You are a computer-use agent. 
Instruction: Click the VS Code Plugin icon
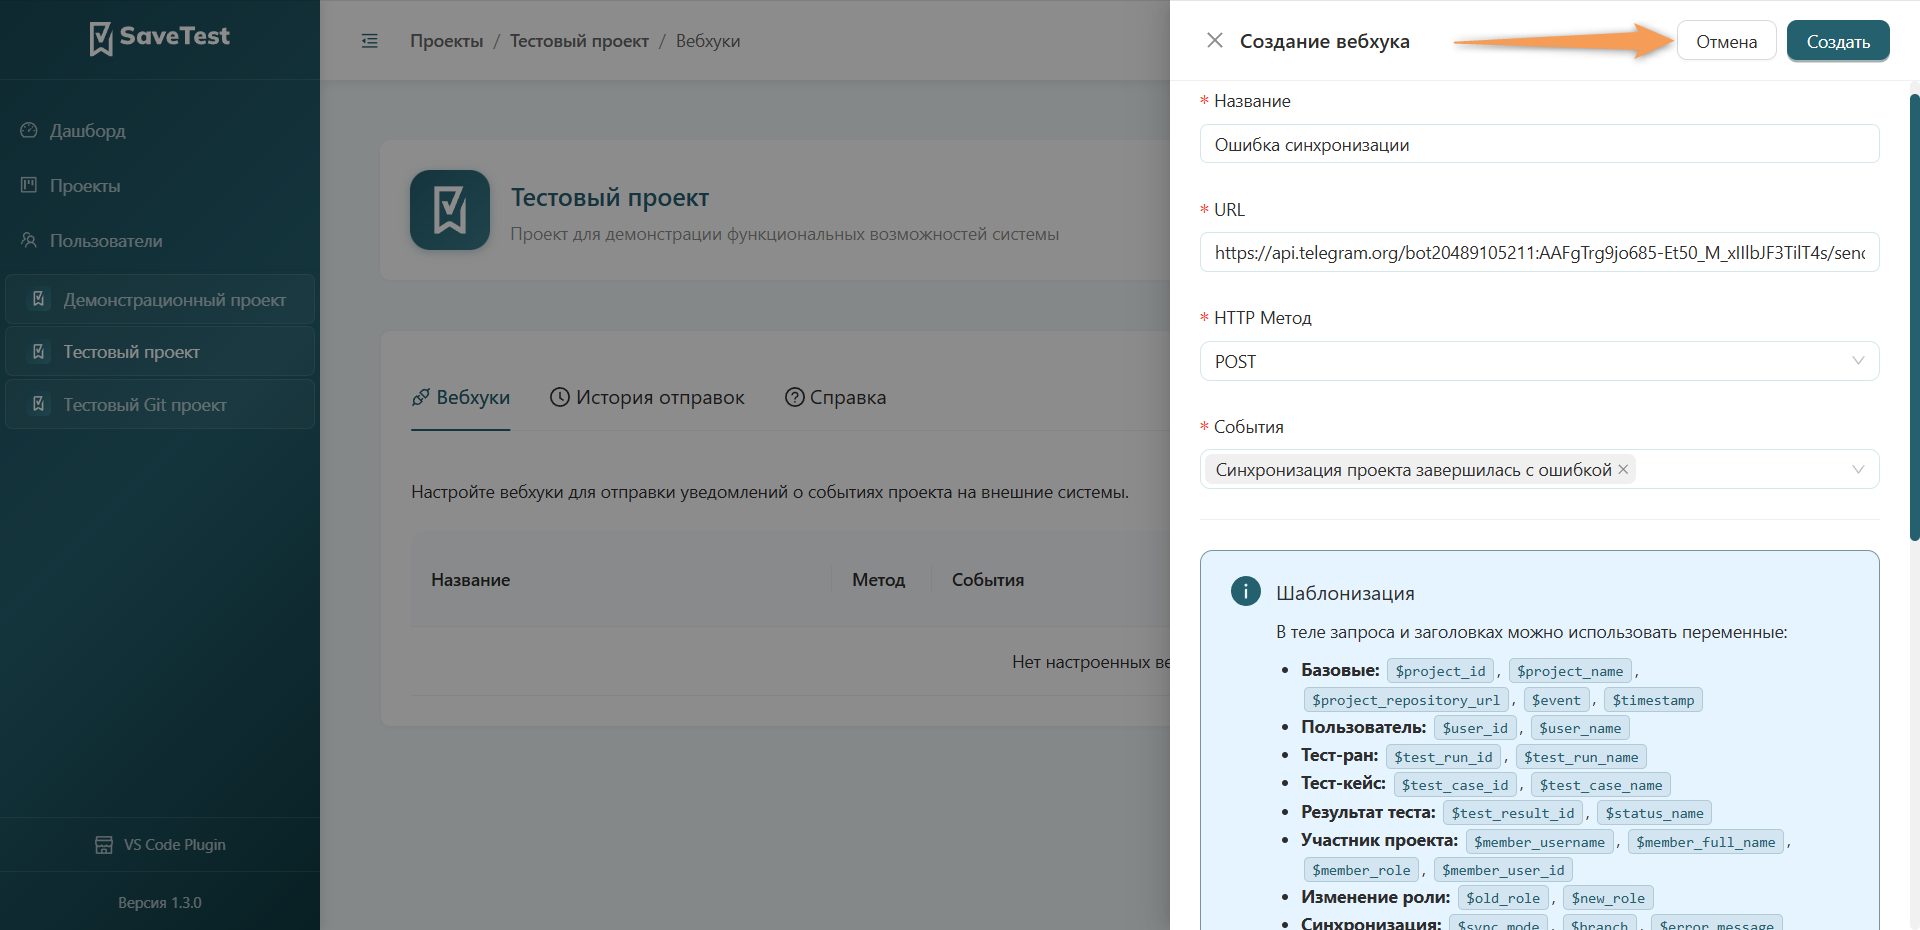(104, 845)
